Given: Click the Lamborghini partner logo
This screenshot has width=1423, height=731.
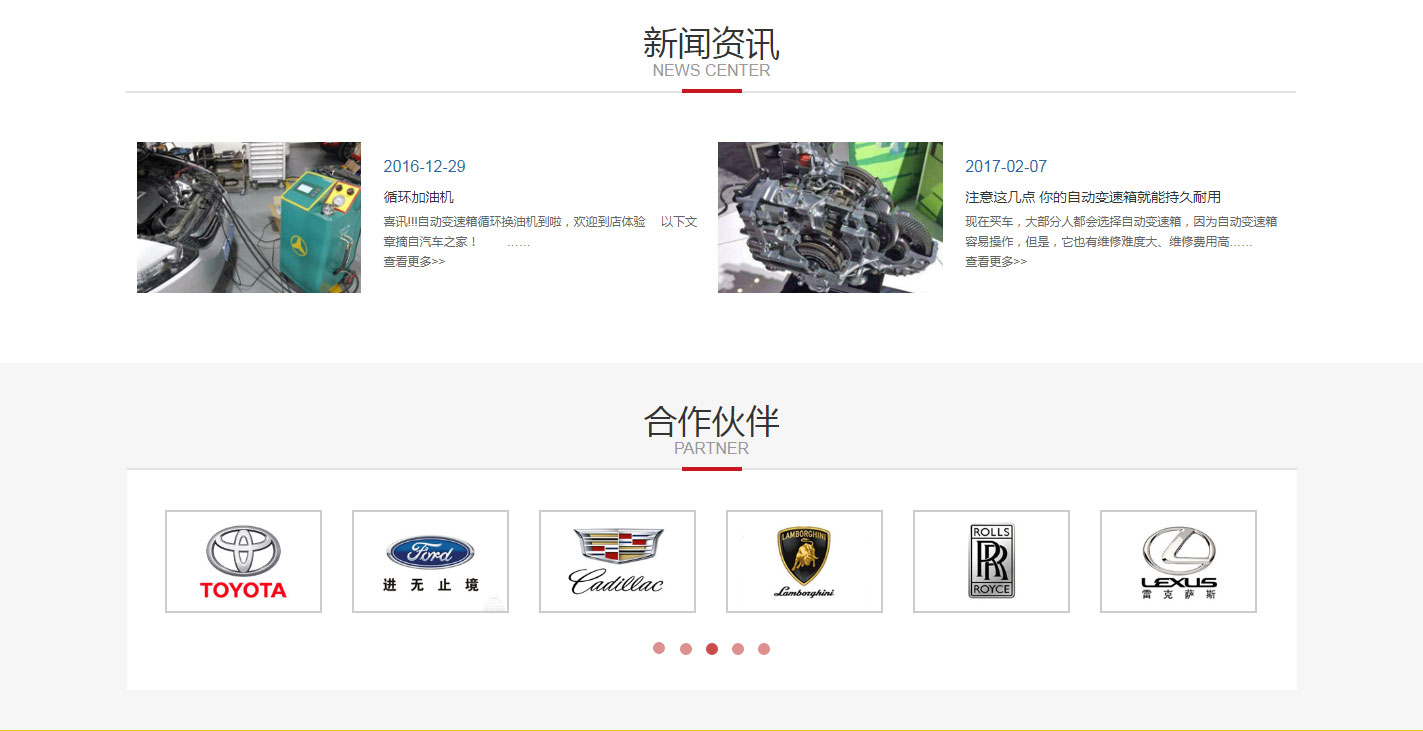Looking at the screenshot, I should click(x=804, y=561).
